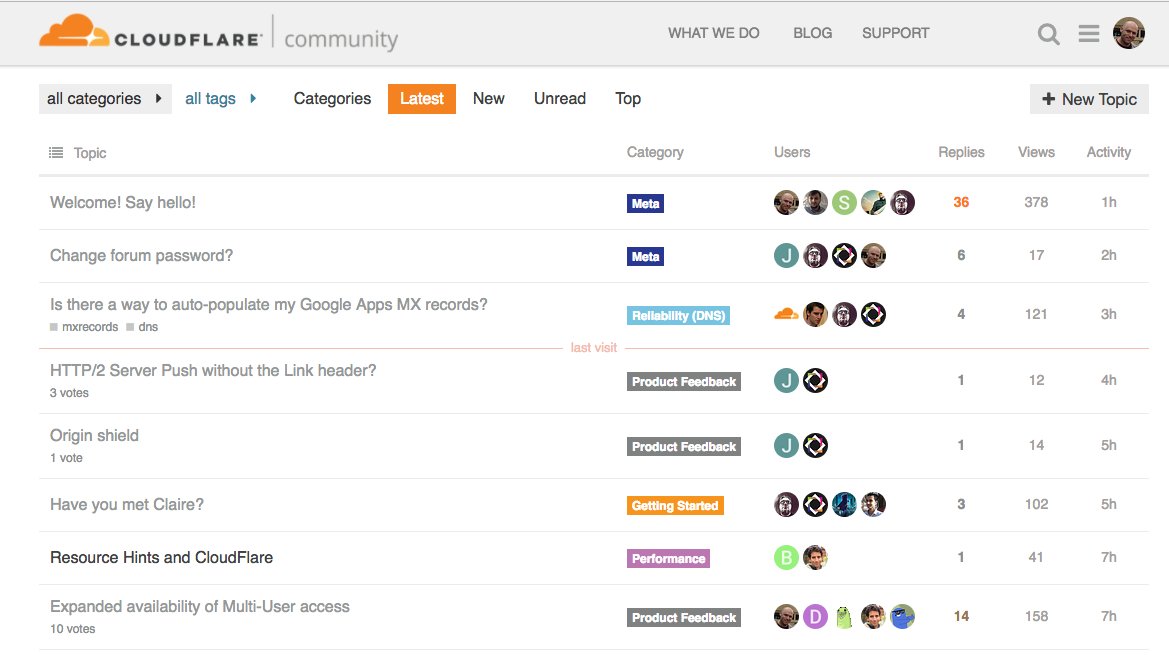Open Expanded availability of Multi-User access topic
Viewport: 1169px width, 655px height.
pos(200,607)
